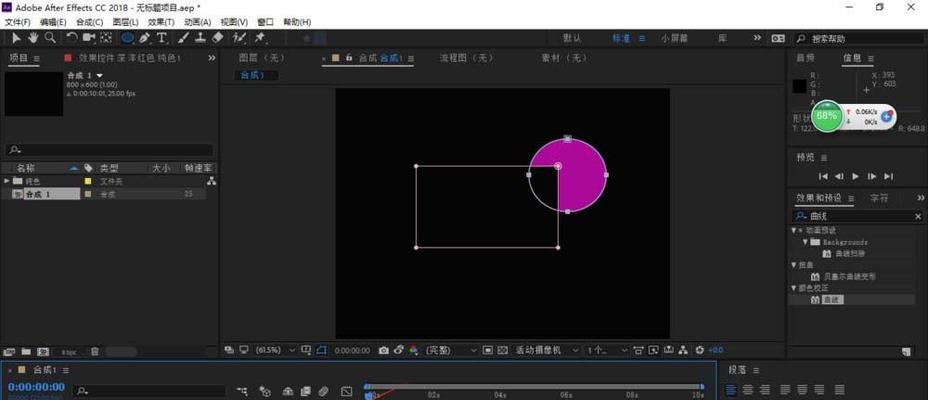Image resolution: width=928 pixels, height=400 pixels.
Task: Open project flowchart view icon
Action: pyautogui.click(x=211, y=182)
